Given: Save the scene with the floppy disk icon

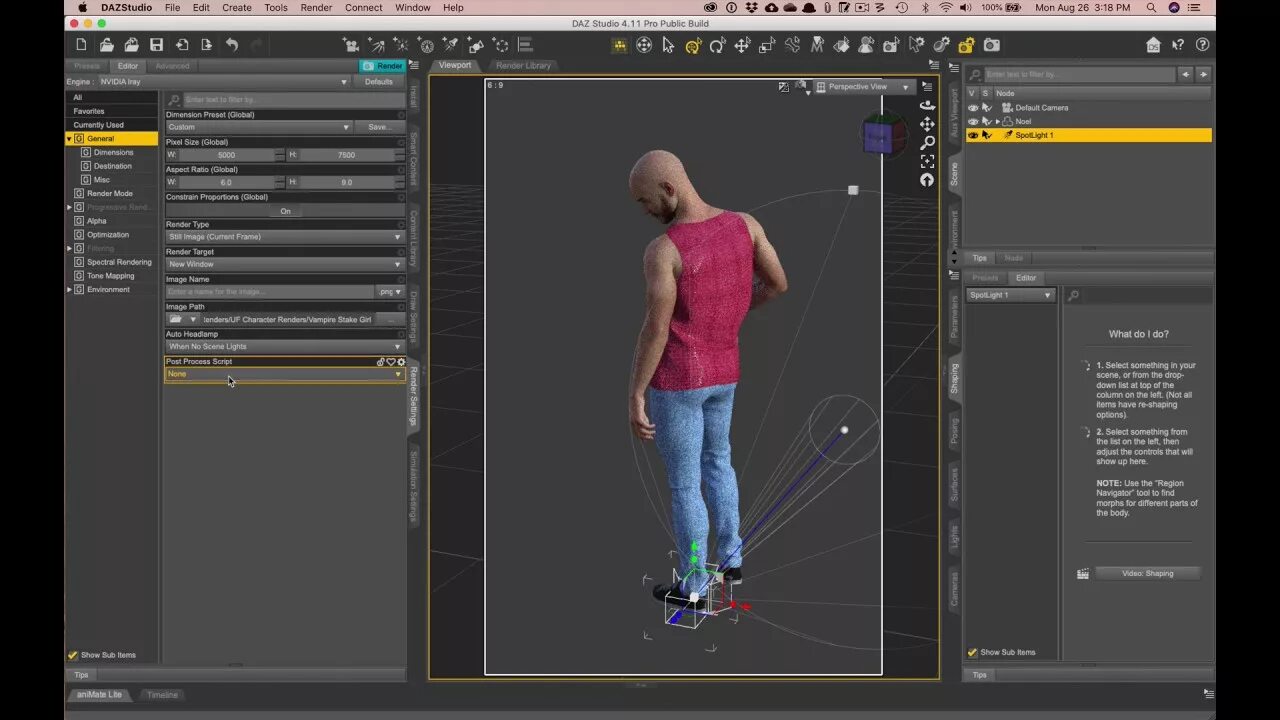Looking at the screenshot, I should [156, 45].
